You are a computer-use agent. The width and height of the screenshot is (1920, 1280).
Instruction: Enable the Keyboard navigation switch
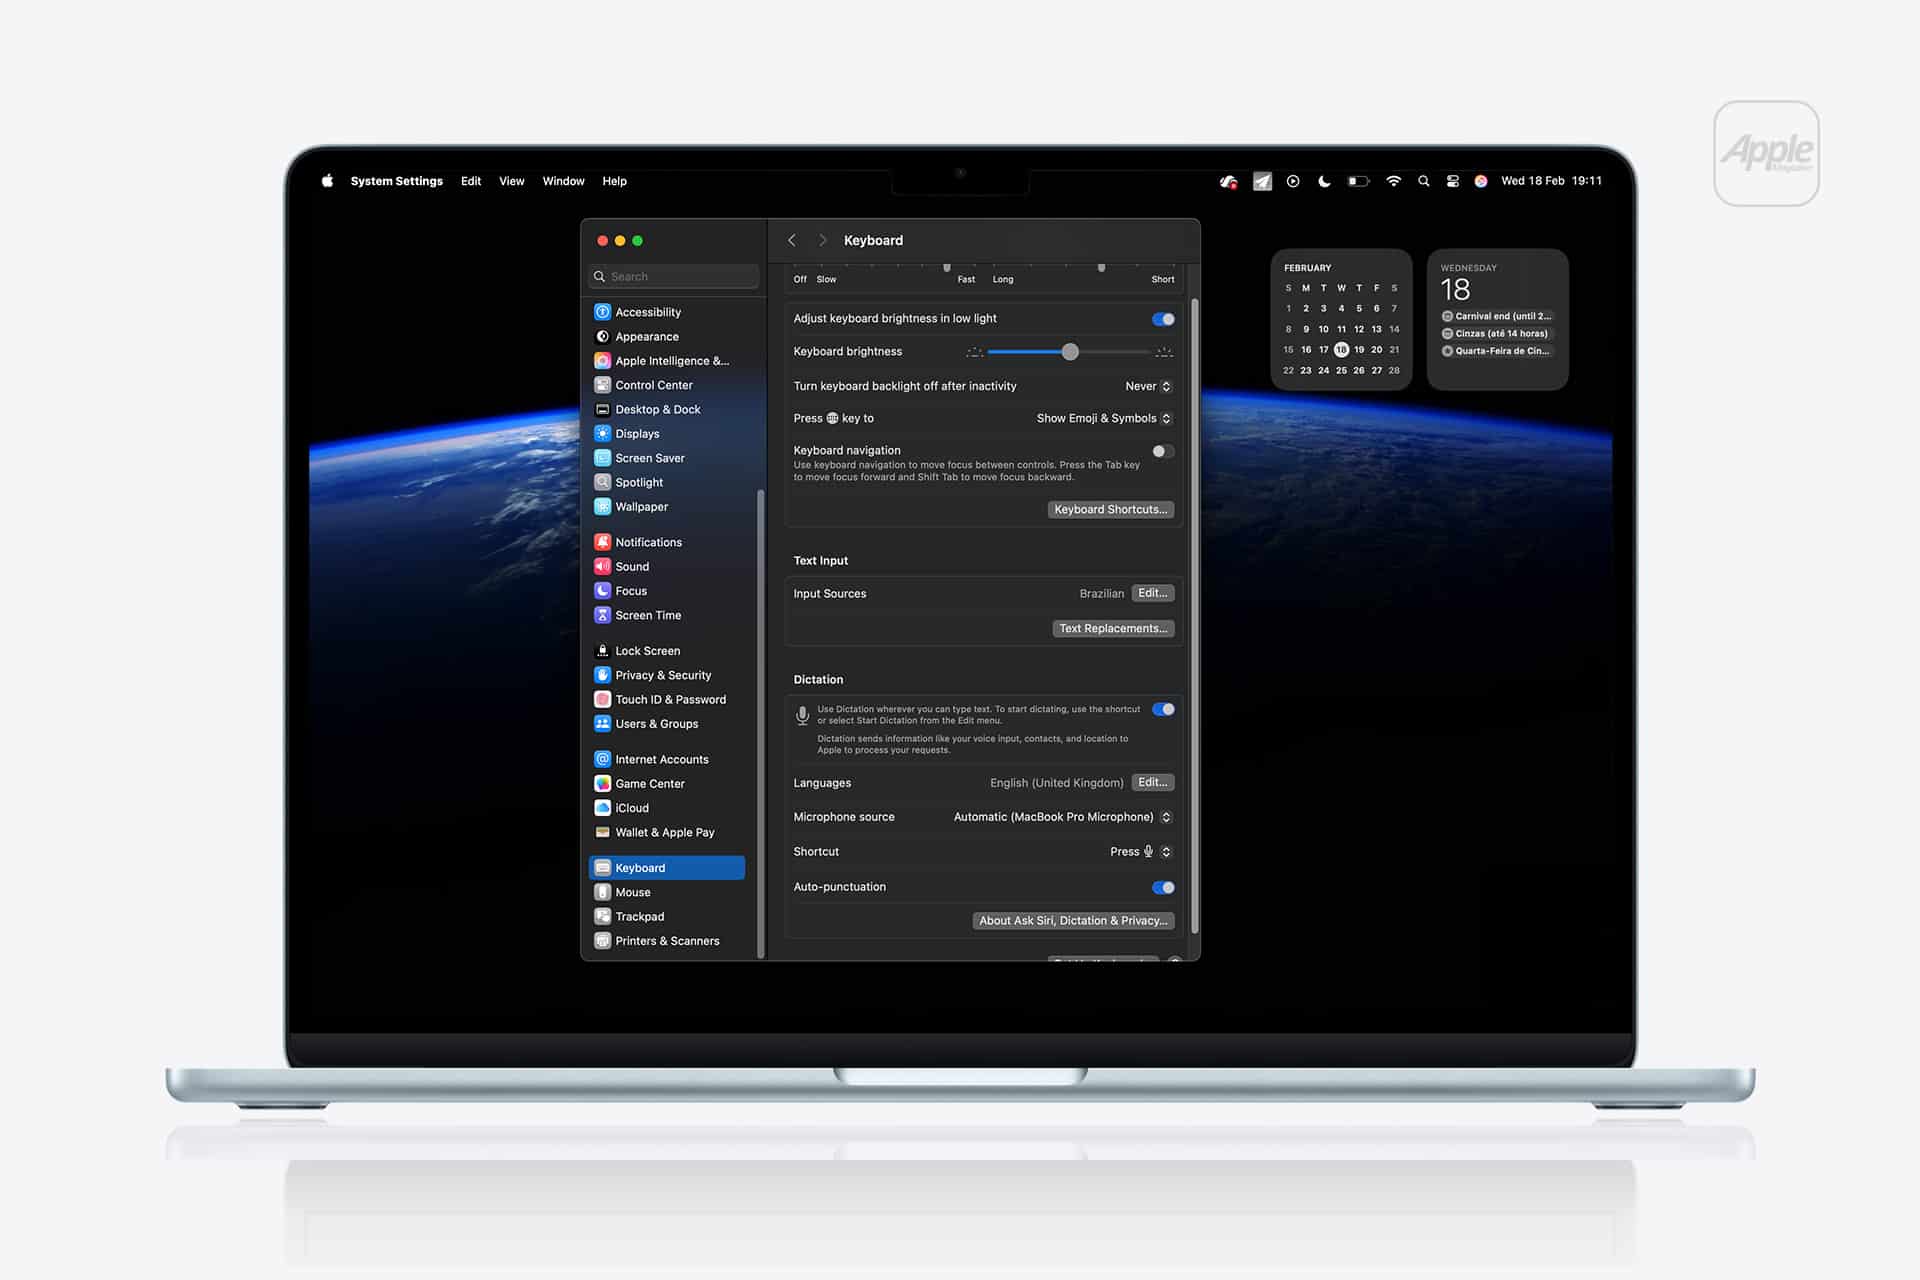coord(1163,451)
